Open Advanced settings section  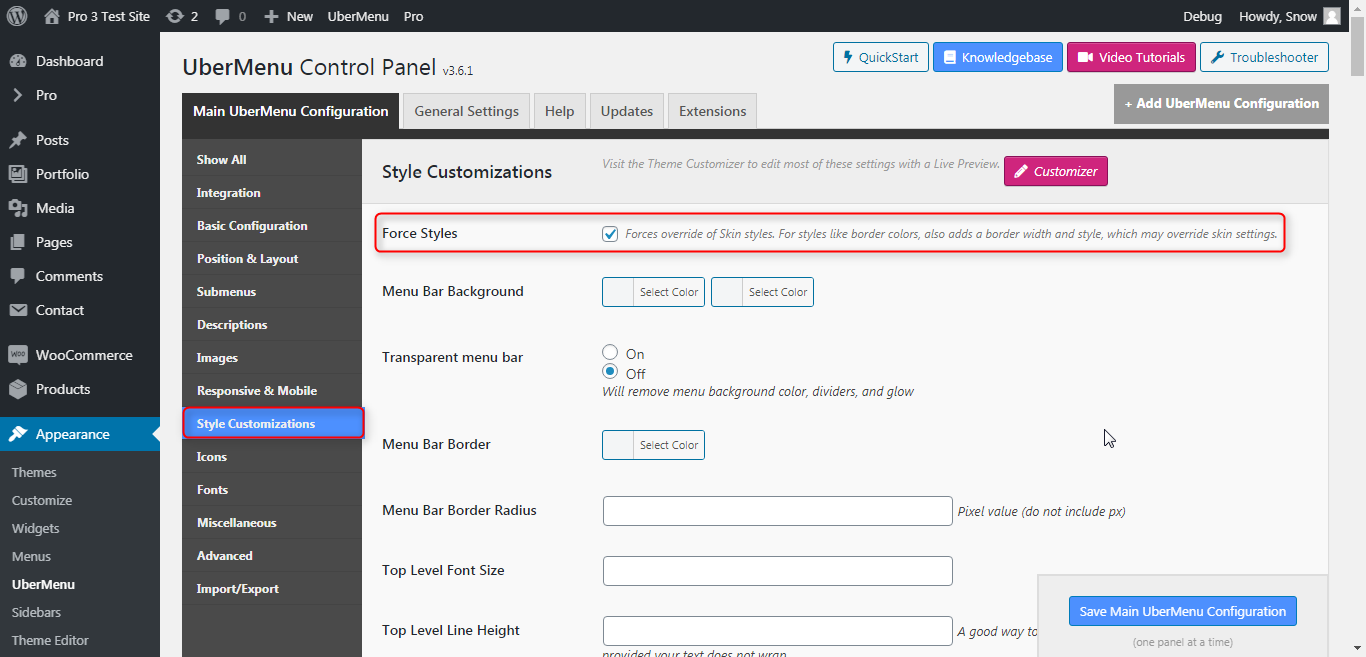click(272, 556)
